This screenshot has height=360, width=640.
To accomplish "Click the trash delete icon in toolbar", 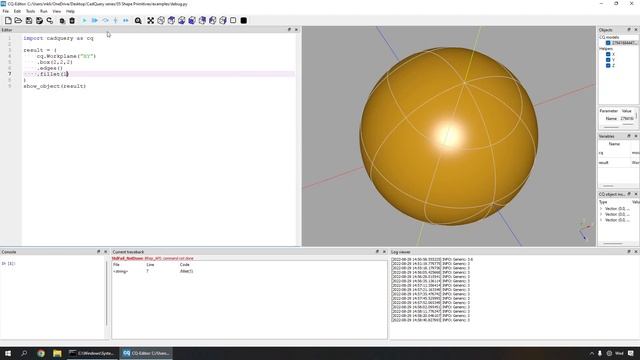I will (72, 20).
